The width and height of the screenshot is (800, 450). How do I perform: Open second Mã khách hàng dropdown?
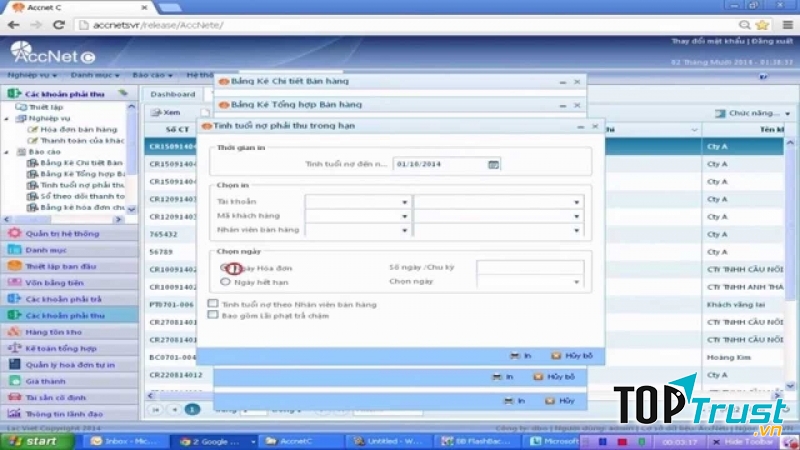point(576,216)
